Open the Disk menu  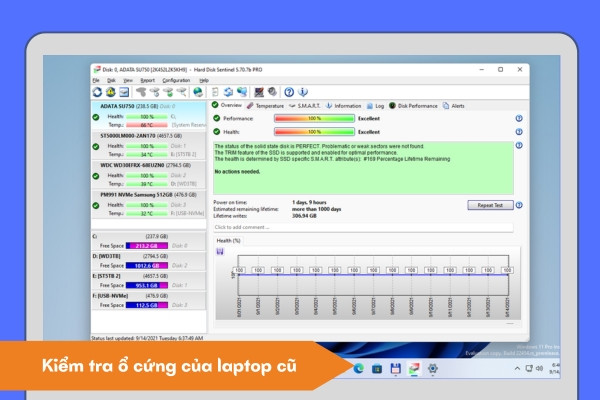coord(111,80)
